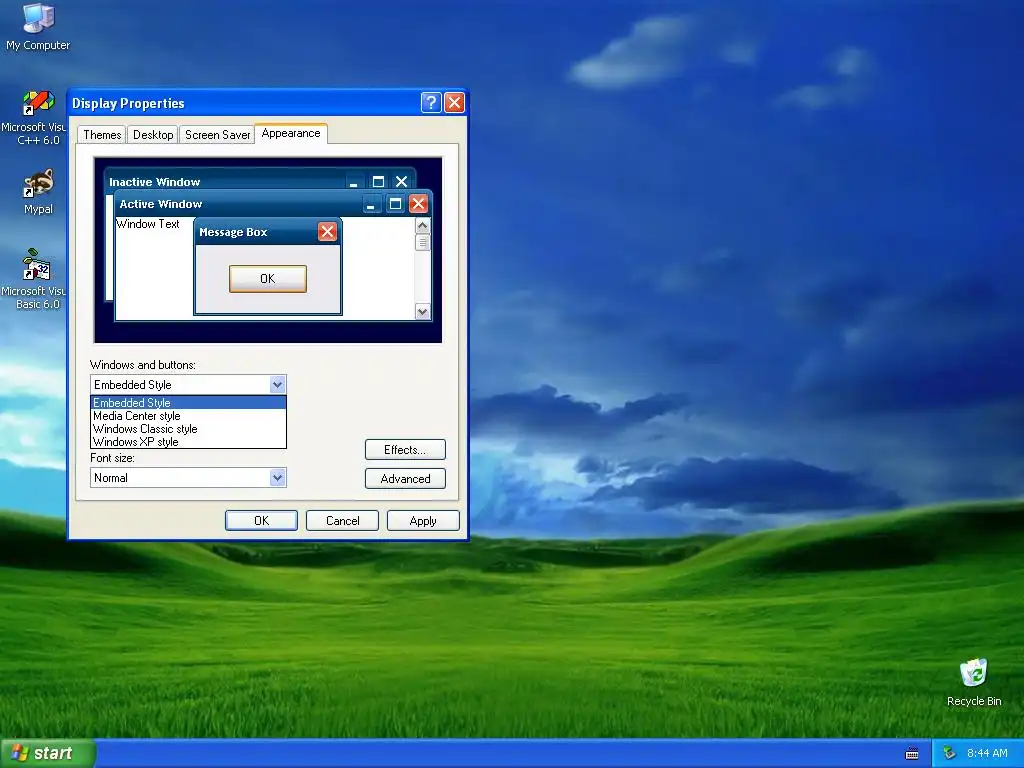1024x768 pixels.
Task: Choose Windows Classic style option
Action: 188,429
